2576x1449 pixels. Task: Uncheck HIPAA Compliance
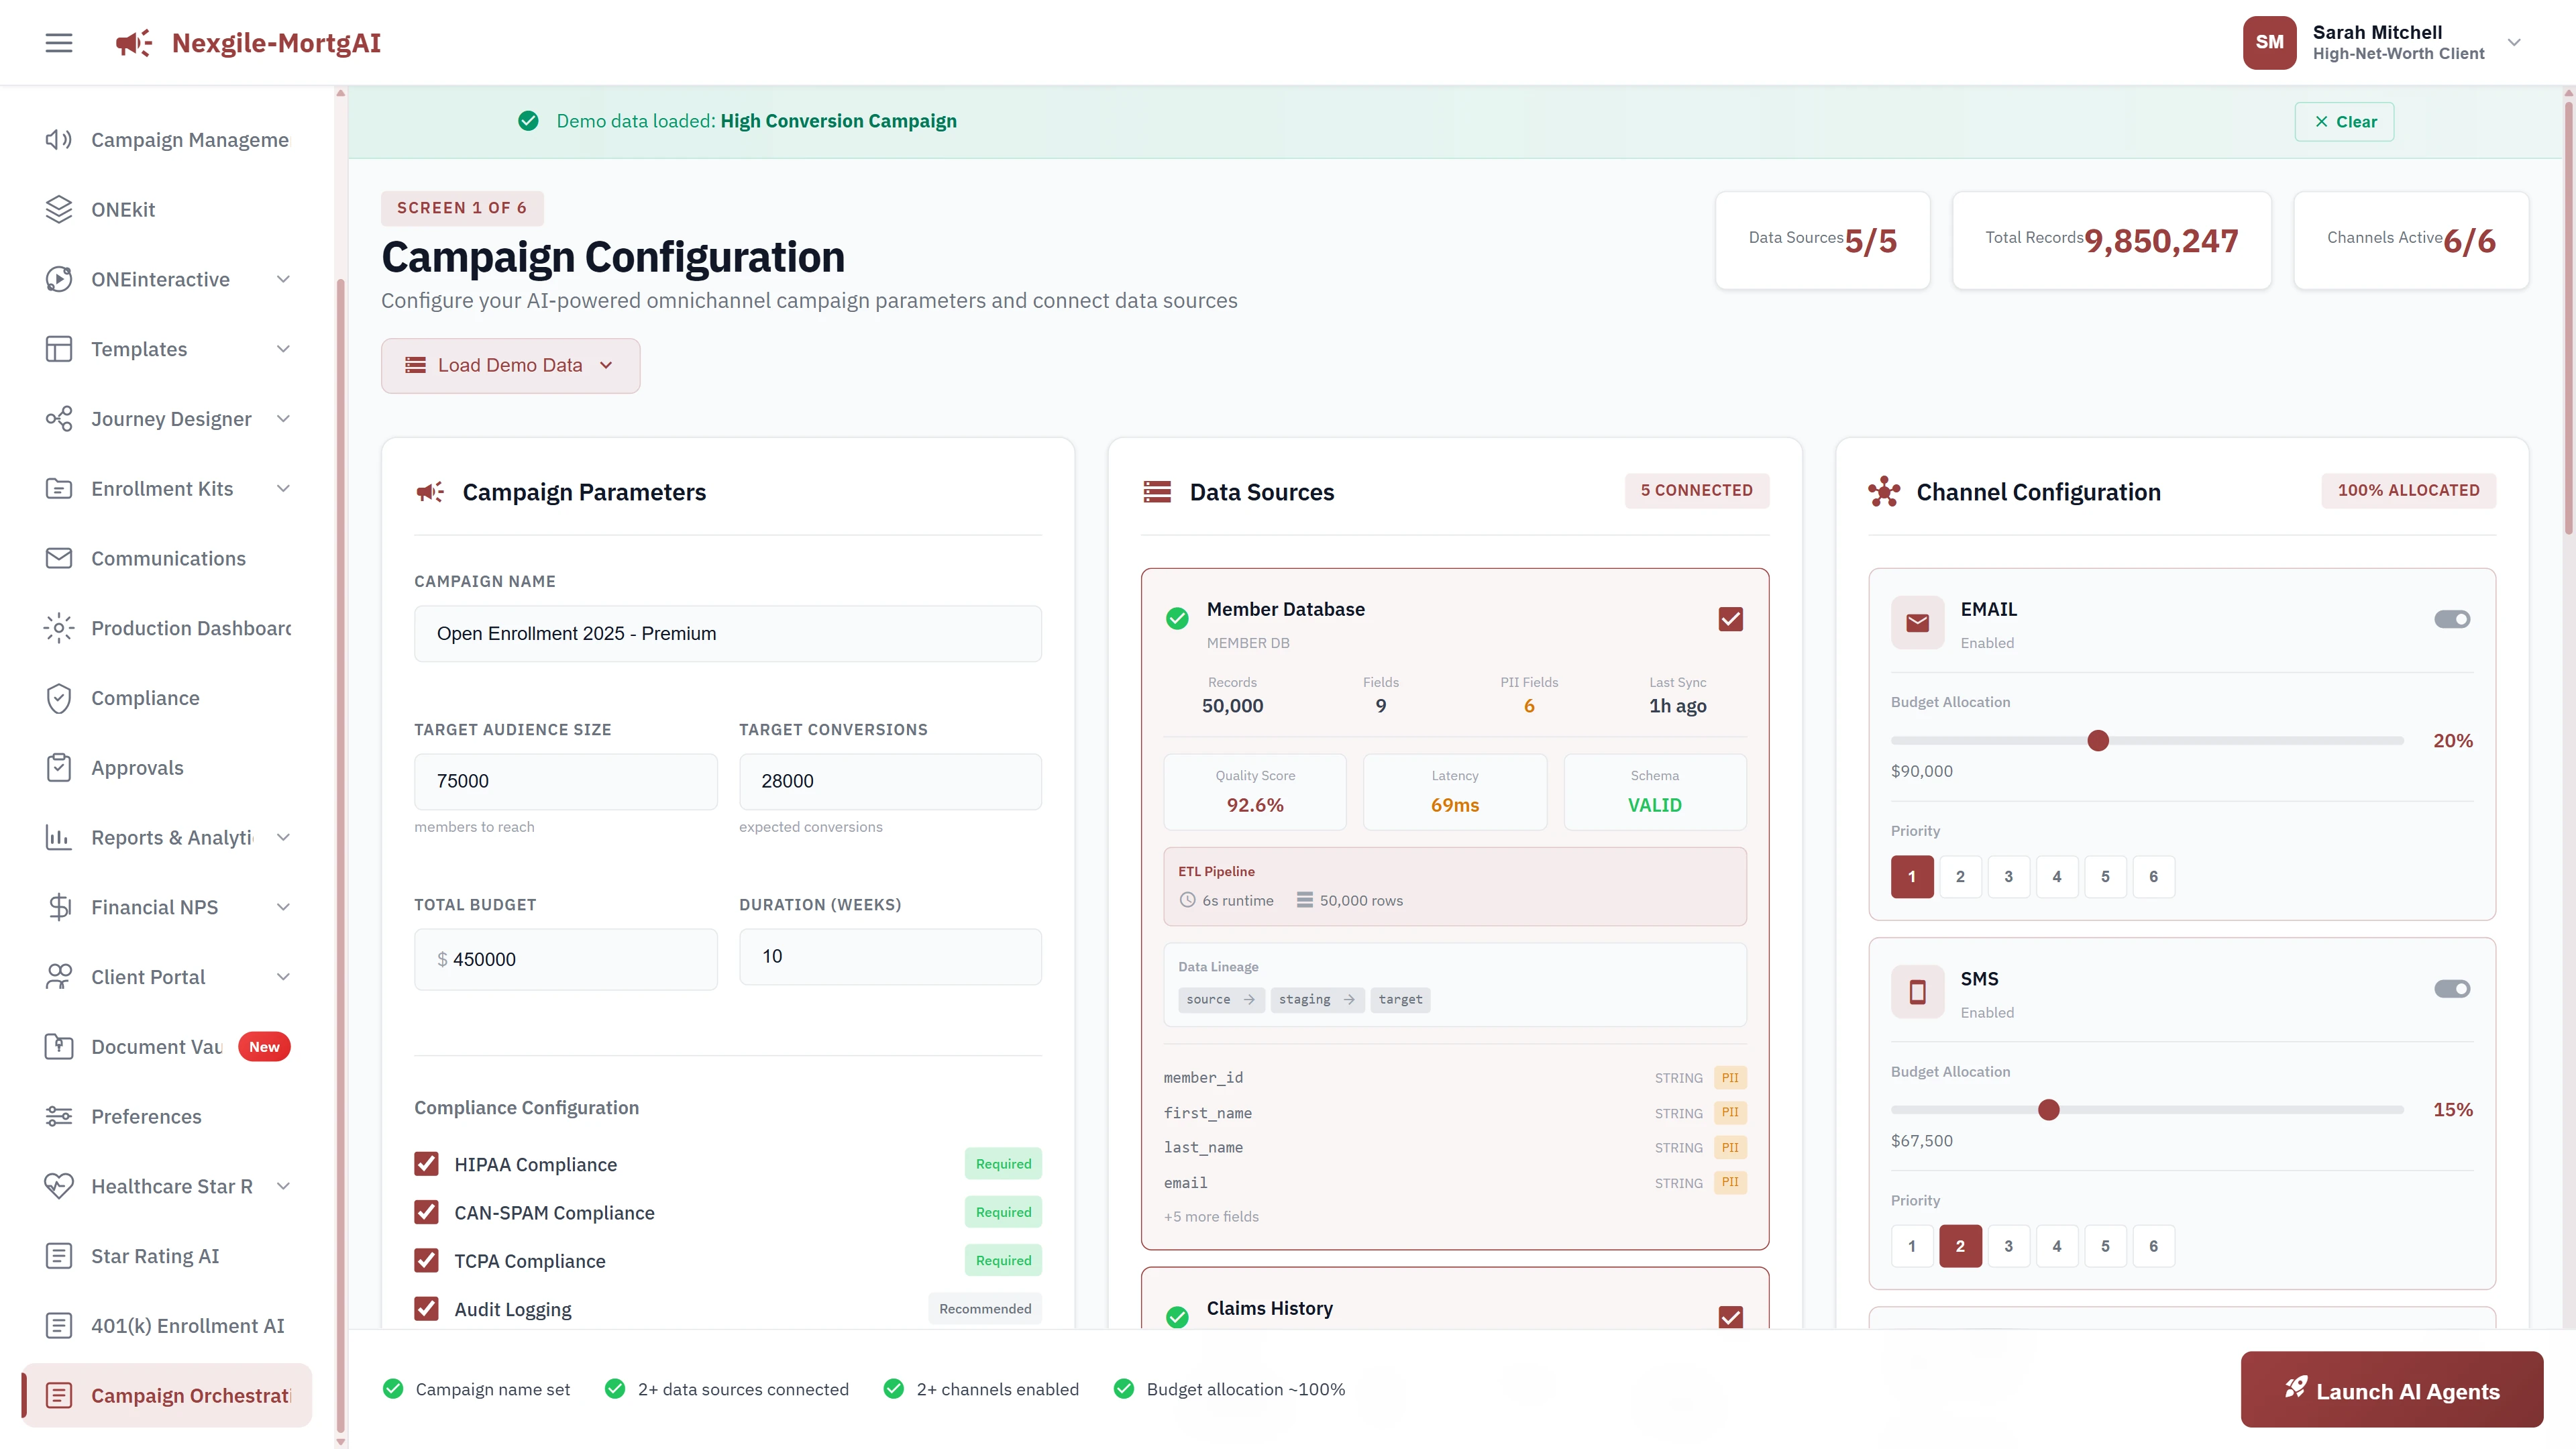click(427, 1163)
